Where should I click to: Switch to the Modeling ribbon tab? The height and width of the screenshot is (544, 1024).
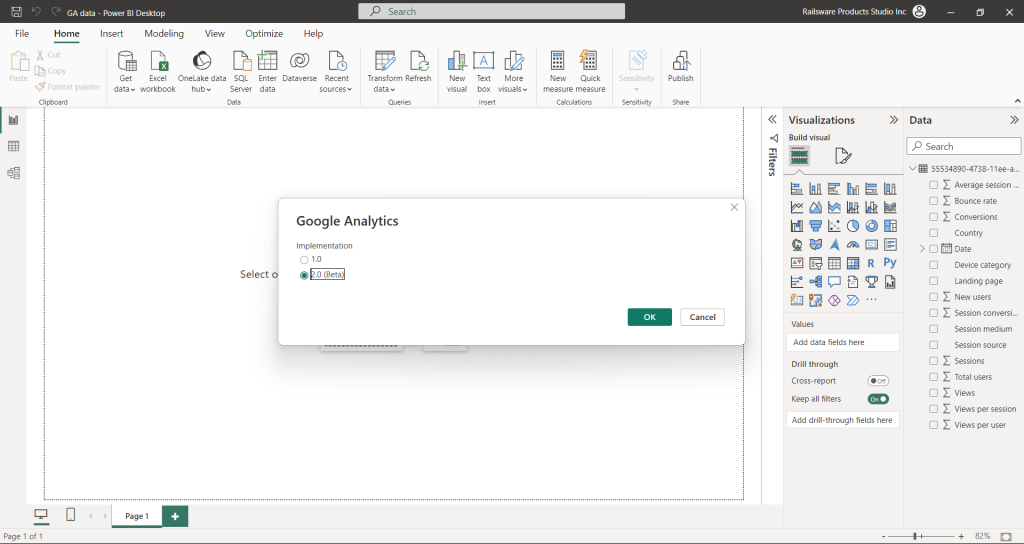tap(164, 33)
